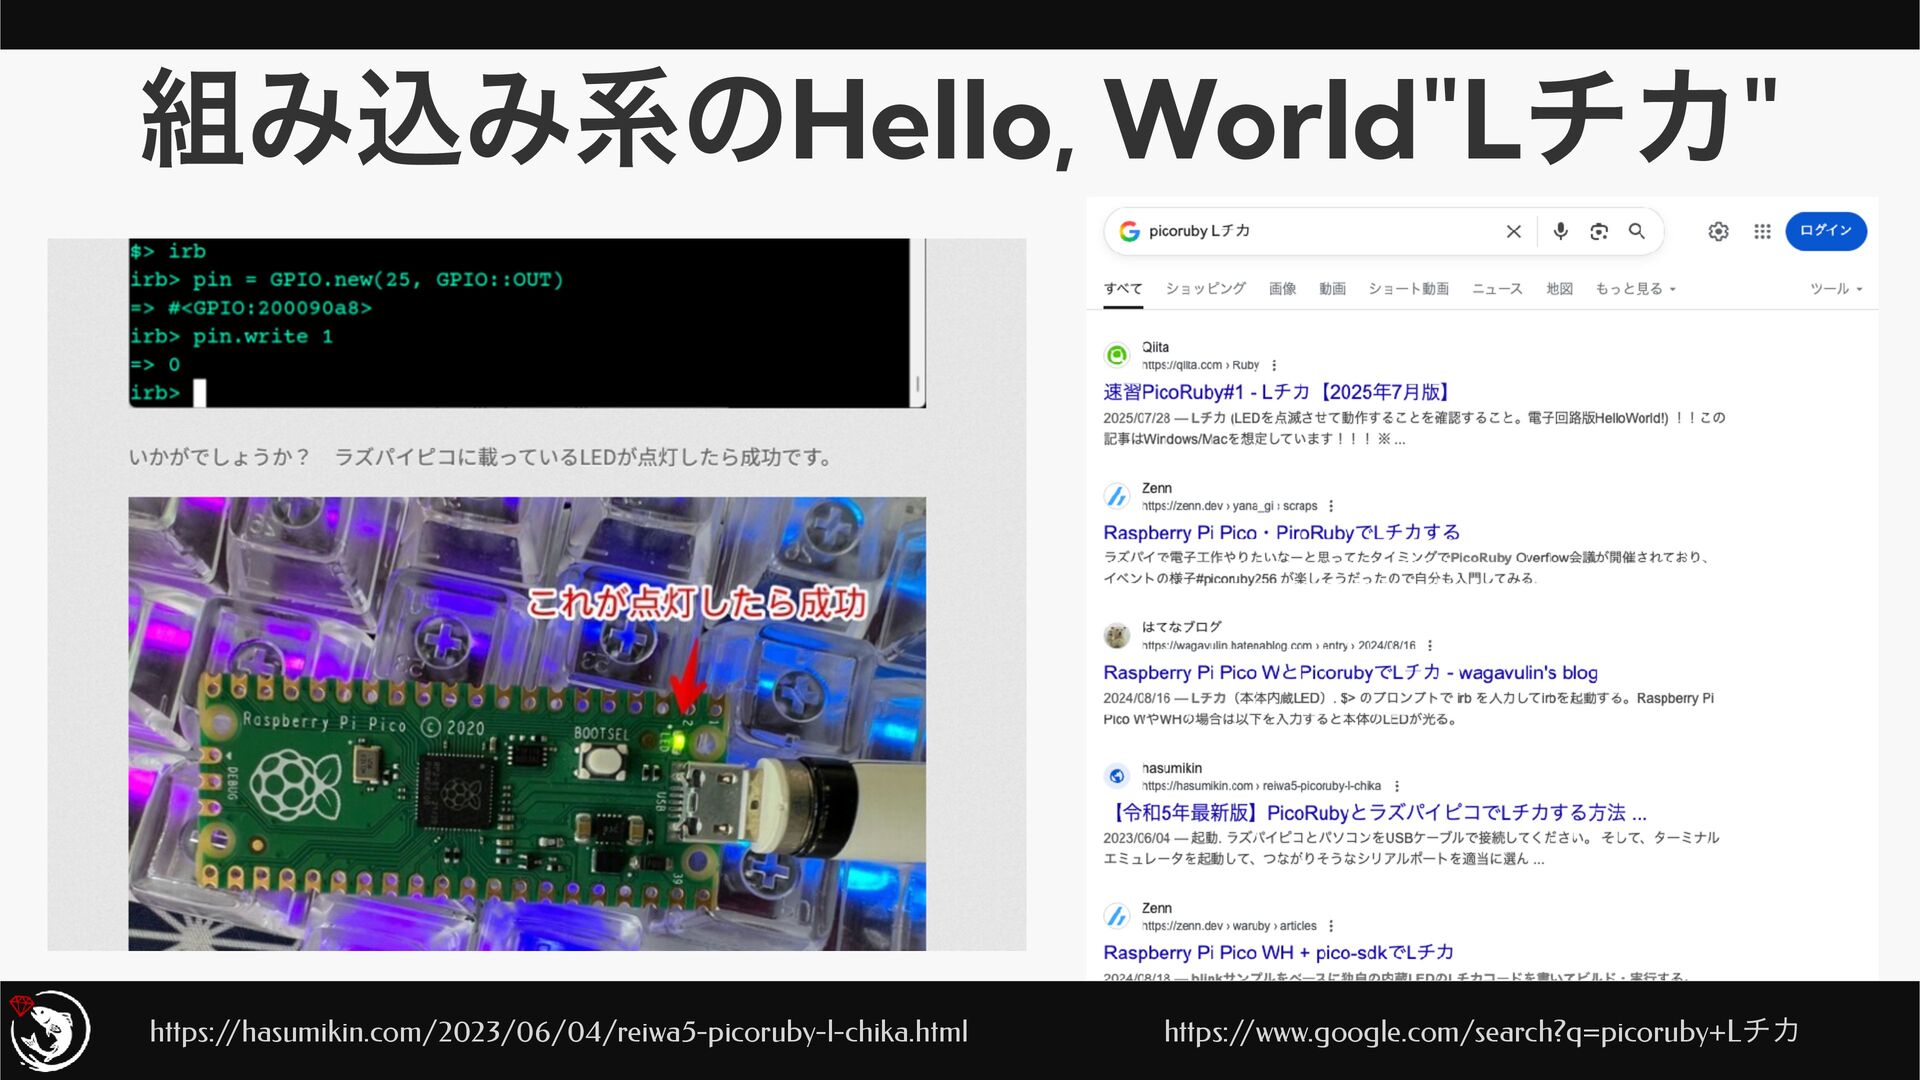Select the ショッピング search tab
This screenshot has height=1080, width=1920.
coord(1205,289)
